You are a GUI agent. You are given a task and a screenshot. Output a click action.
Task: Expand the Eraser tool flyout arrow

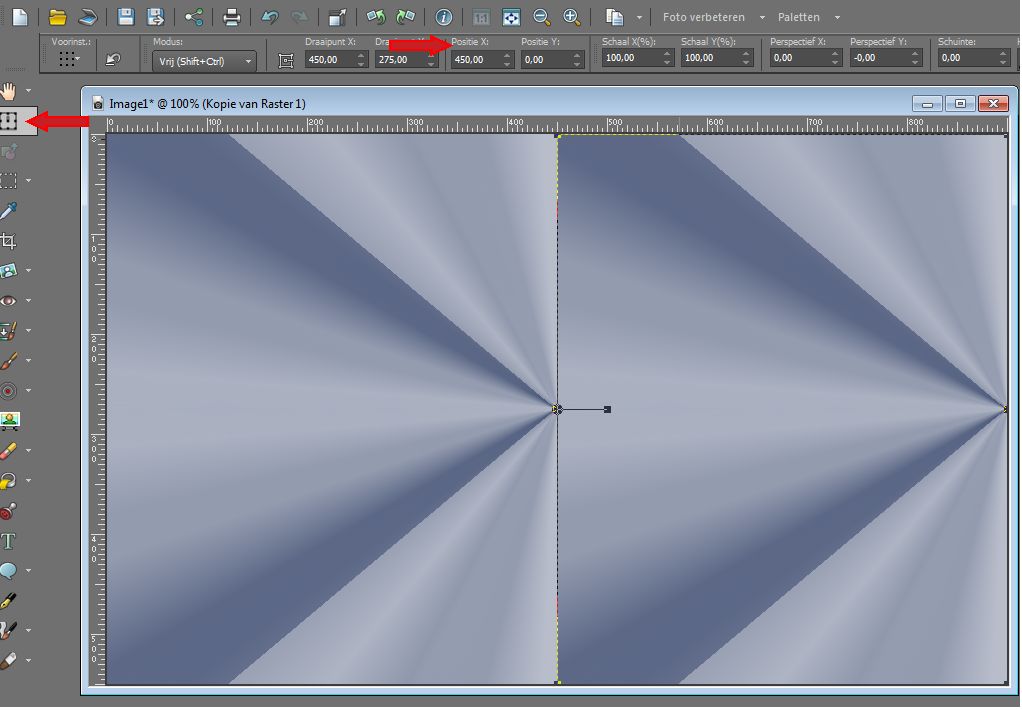(x=28, y=451)
